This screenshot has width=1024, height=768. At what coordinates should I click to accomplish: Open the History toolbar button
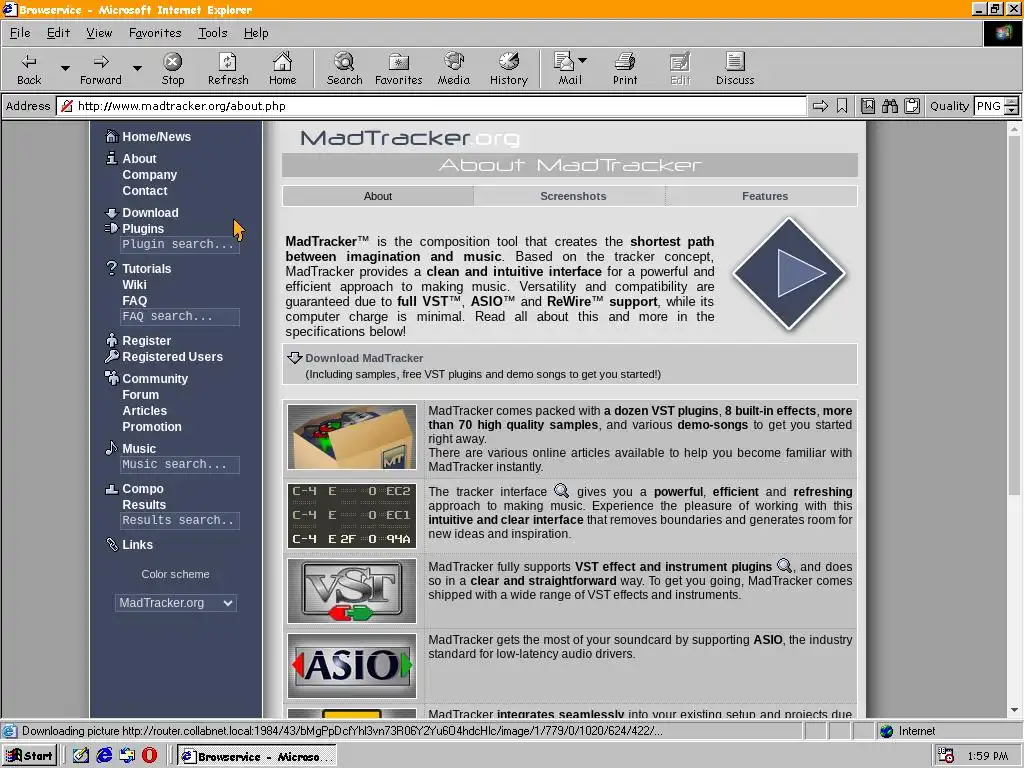click(x=509, y=69)
